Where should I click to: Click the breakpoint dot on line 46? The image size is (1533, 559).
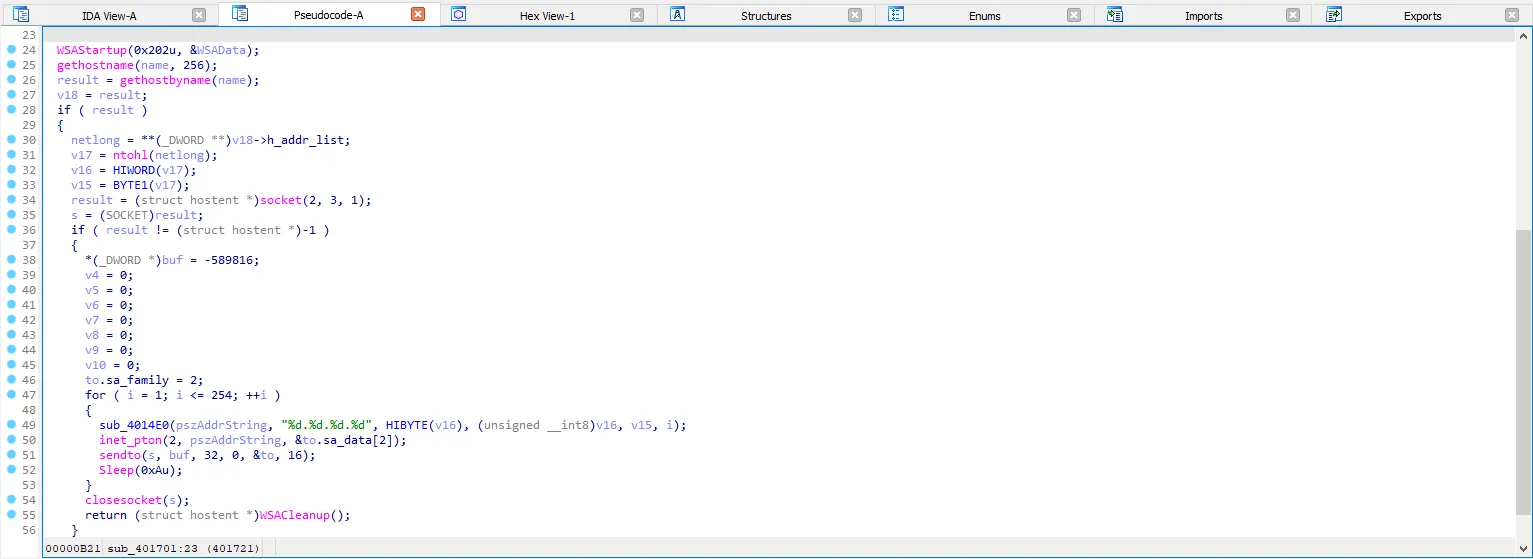pyautogui.click(x=11, y=379)
